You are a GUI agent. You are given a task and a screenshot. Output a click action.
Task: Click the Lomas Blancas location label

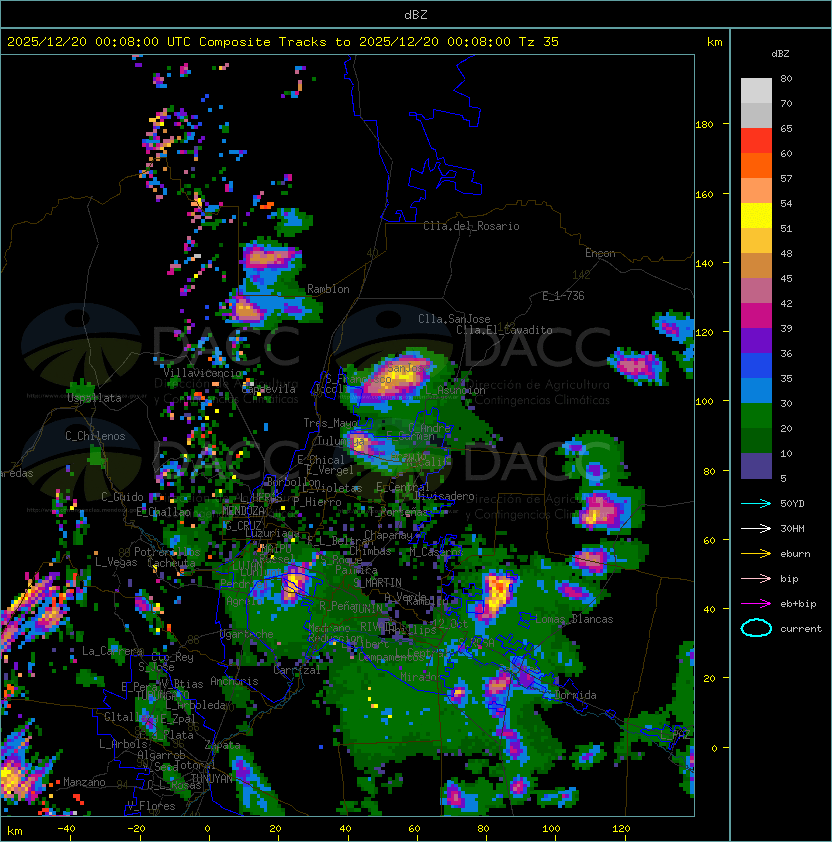pos(574,619)
